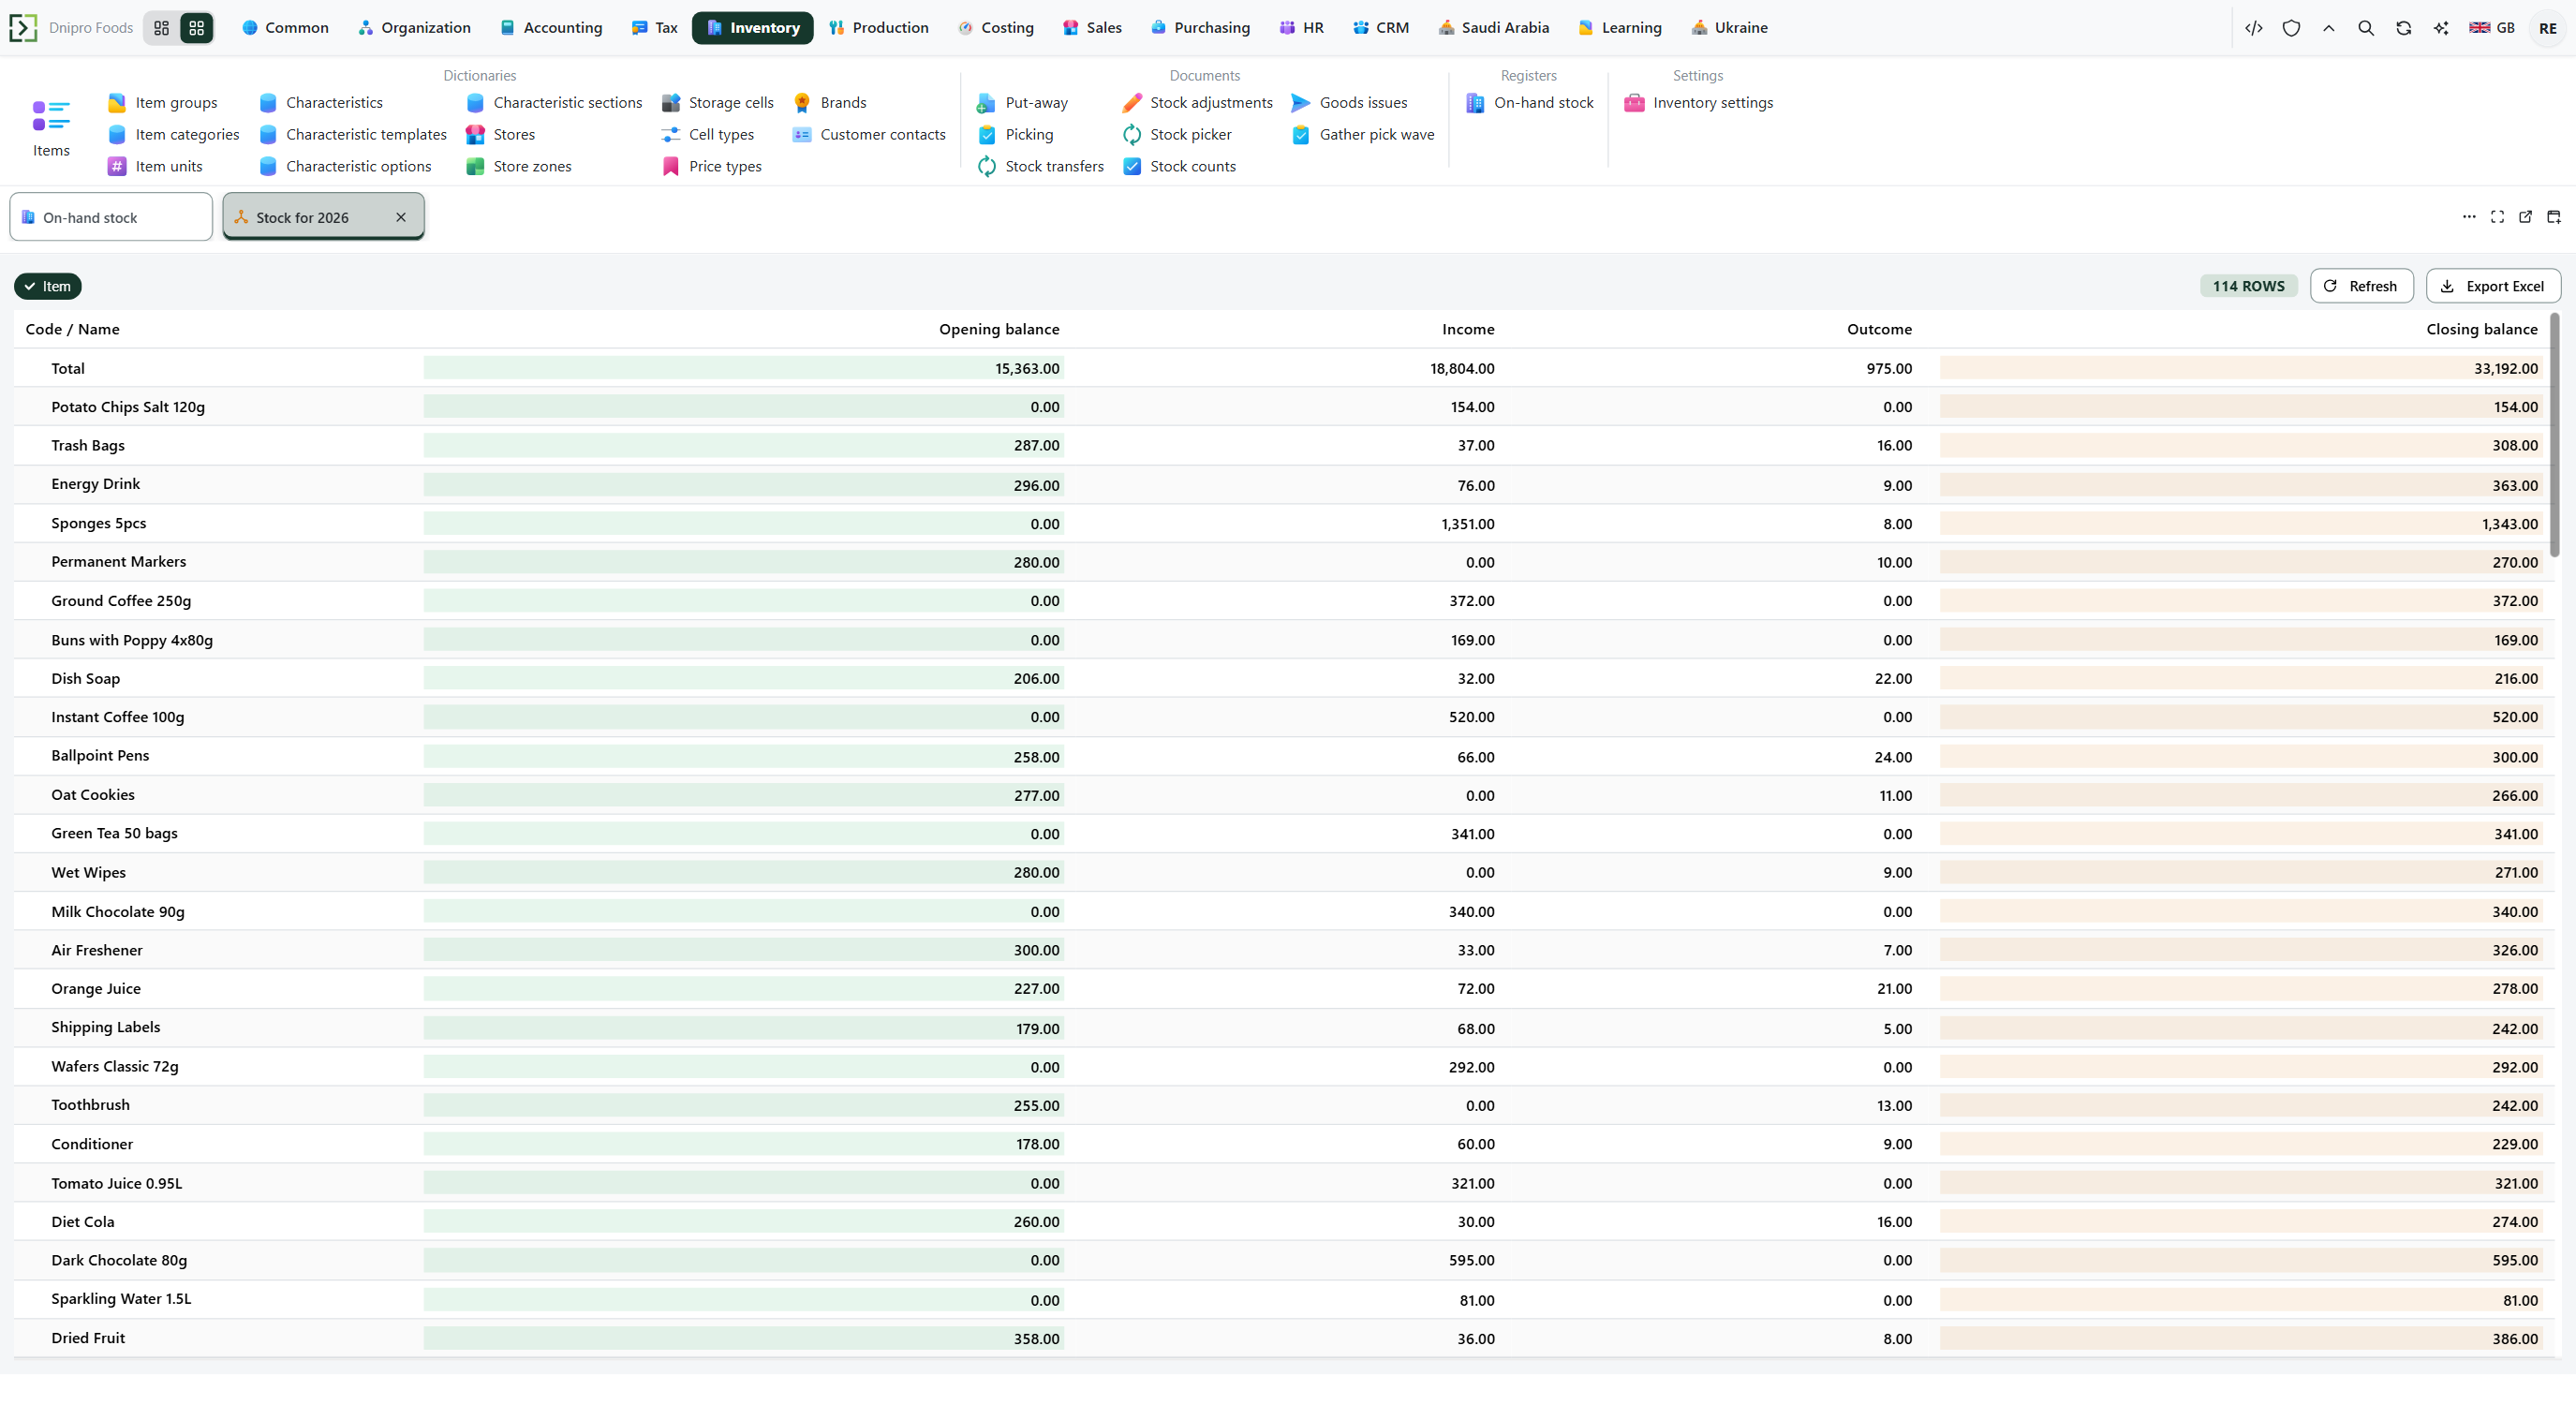Viewport: 2576px width, 1405px height.
Task: Open the AI sparkle assistant icon
Action: 2441,28
